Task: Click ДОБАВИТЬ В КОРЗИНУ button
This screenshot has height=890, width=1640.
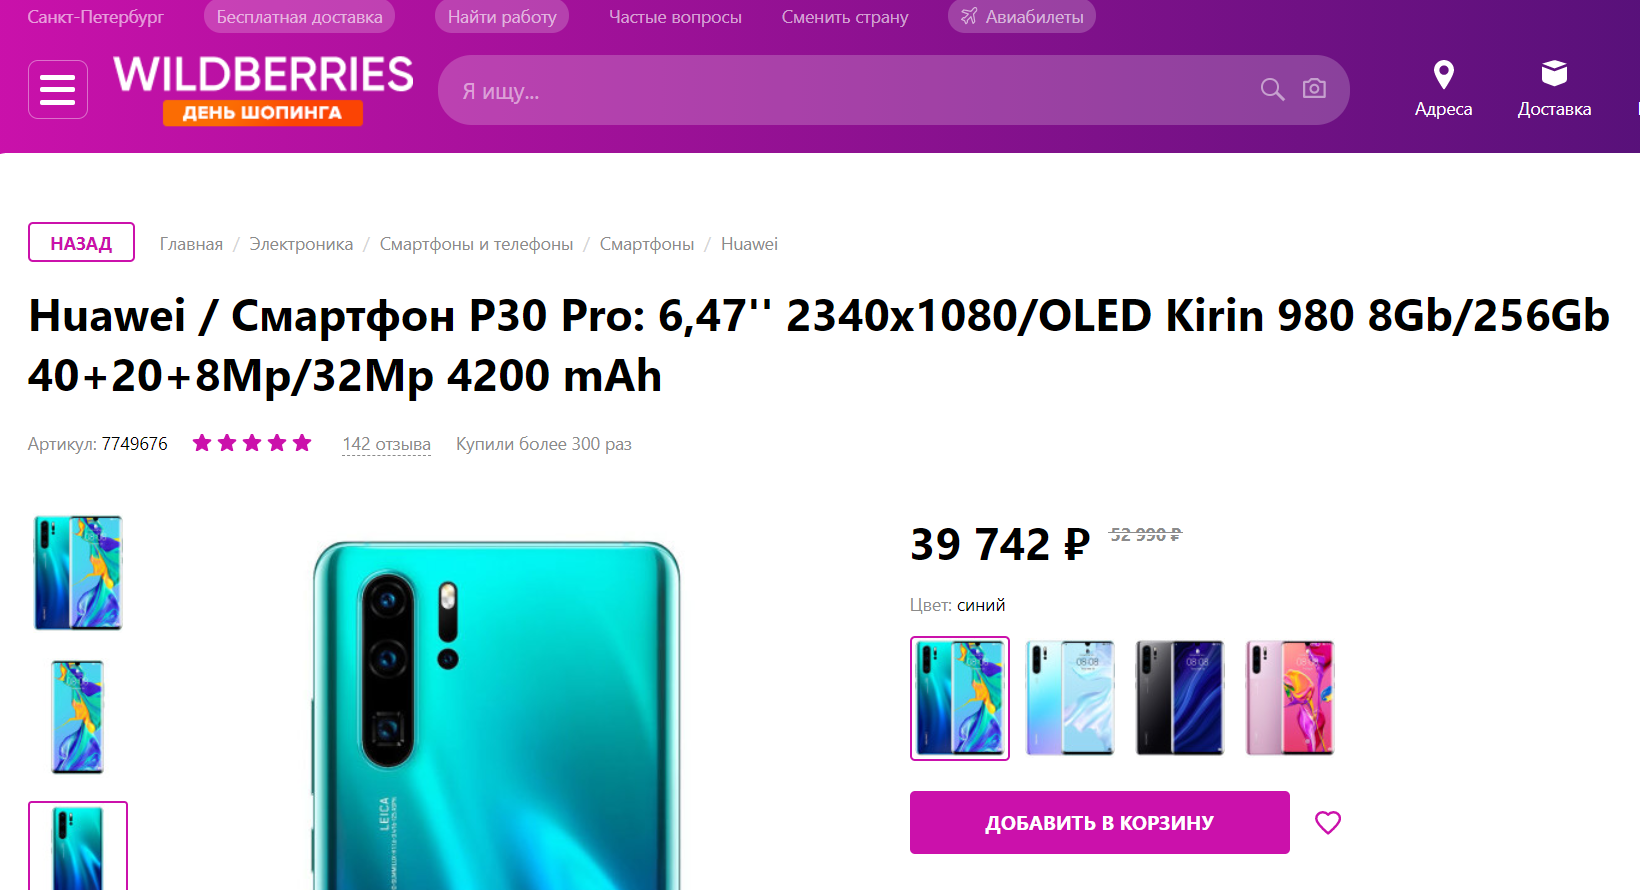Action: (x=1100, y=822)
